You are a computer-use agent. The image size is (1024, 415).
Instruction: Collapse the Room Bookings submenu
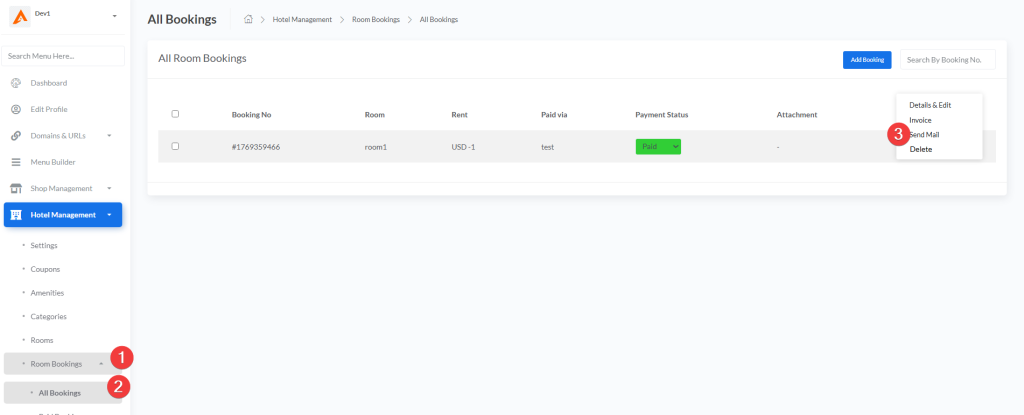[x=101, y=363]
